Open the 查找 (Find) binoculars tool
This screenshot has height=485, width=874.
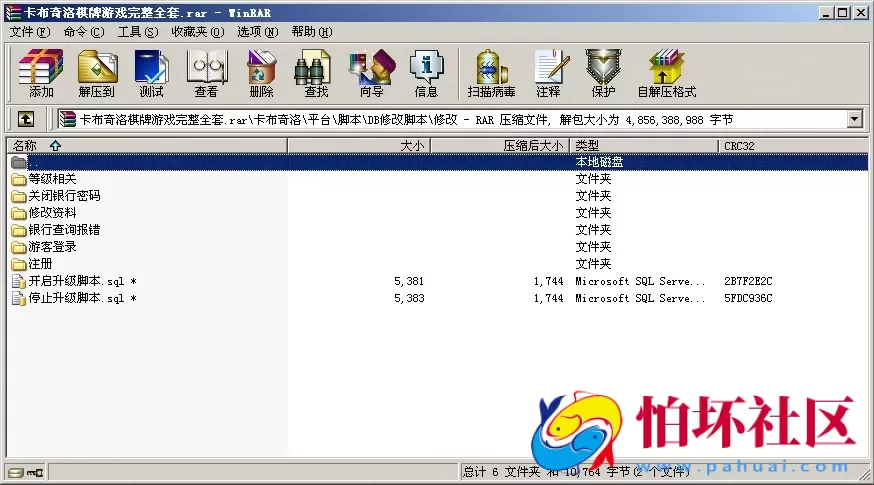pyautogui.click(x=316, y=73)
